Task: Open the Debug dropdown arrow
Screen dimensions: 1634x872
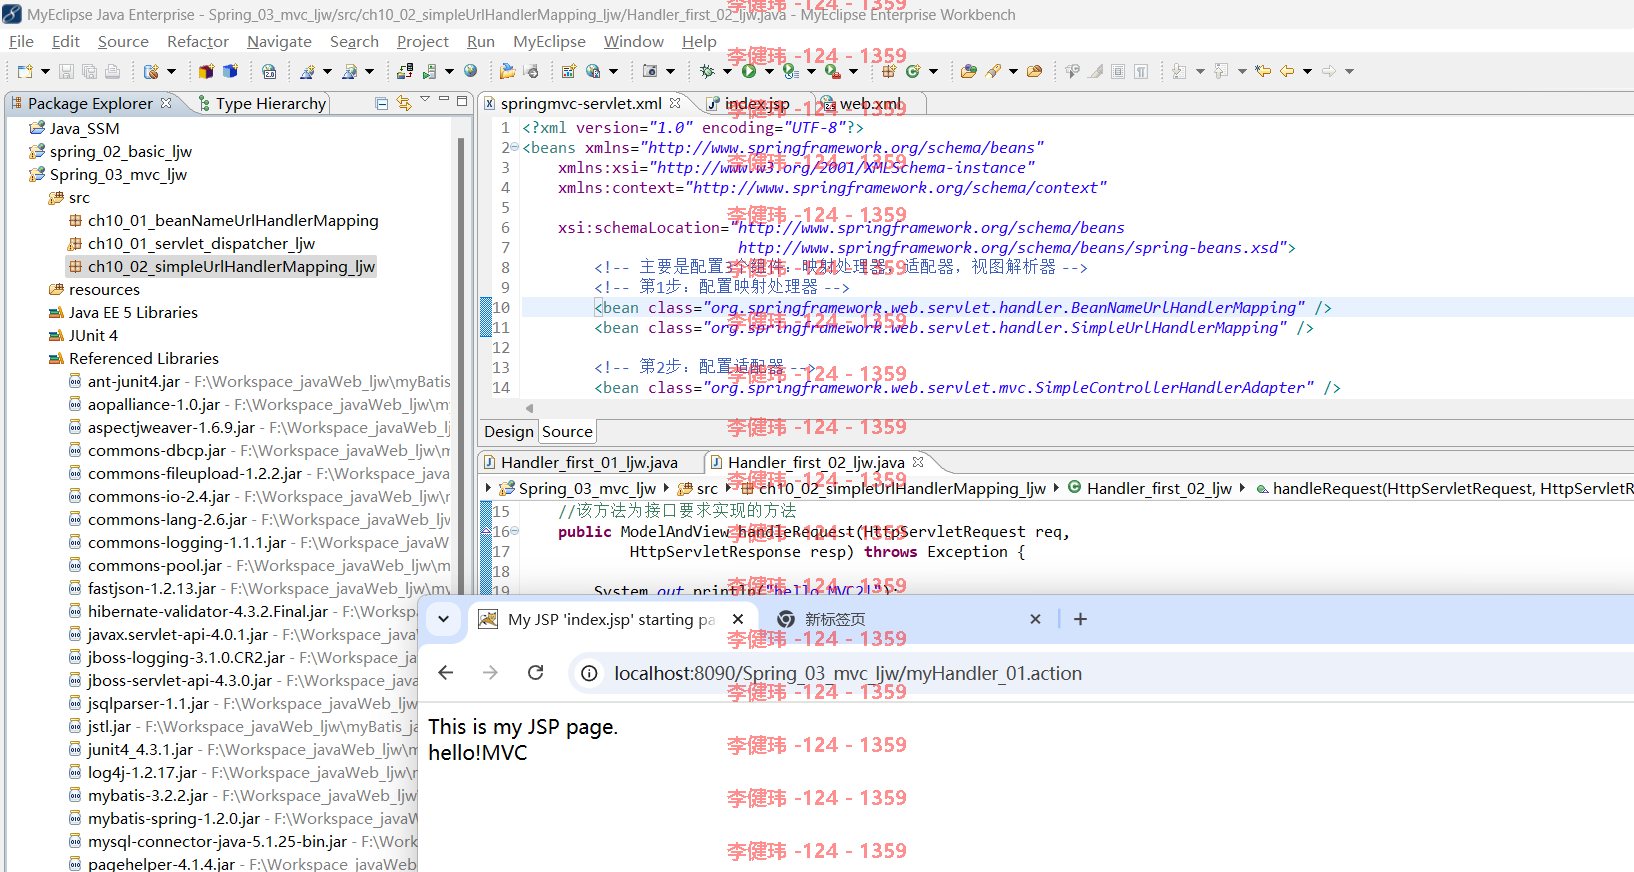Action: pyautogui.click(x=727, y=71)
